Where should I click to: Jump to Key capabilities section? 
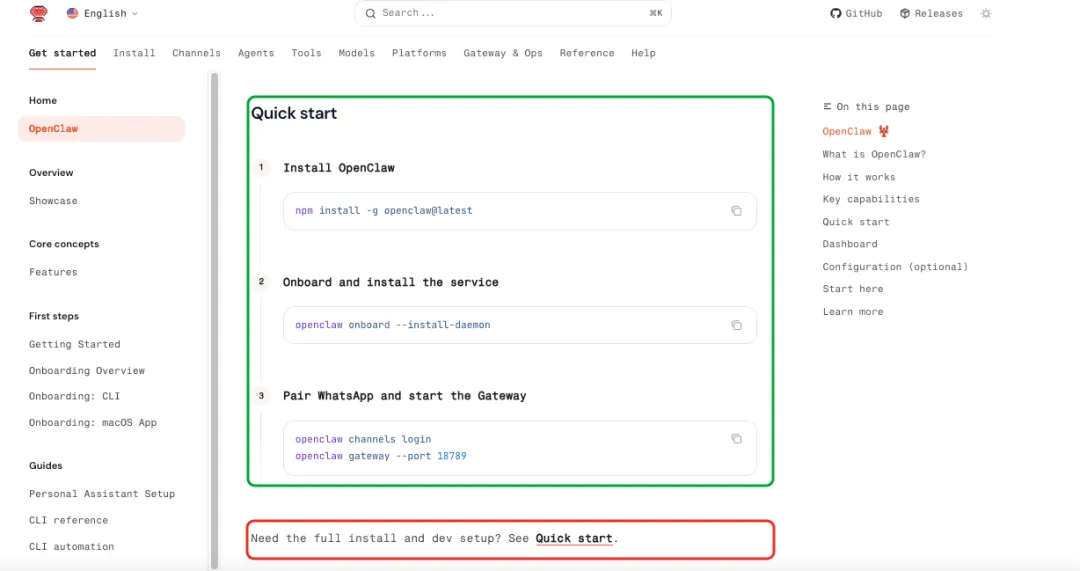point(870,199)
